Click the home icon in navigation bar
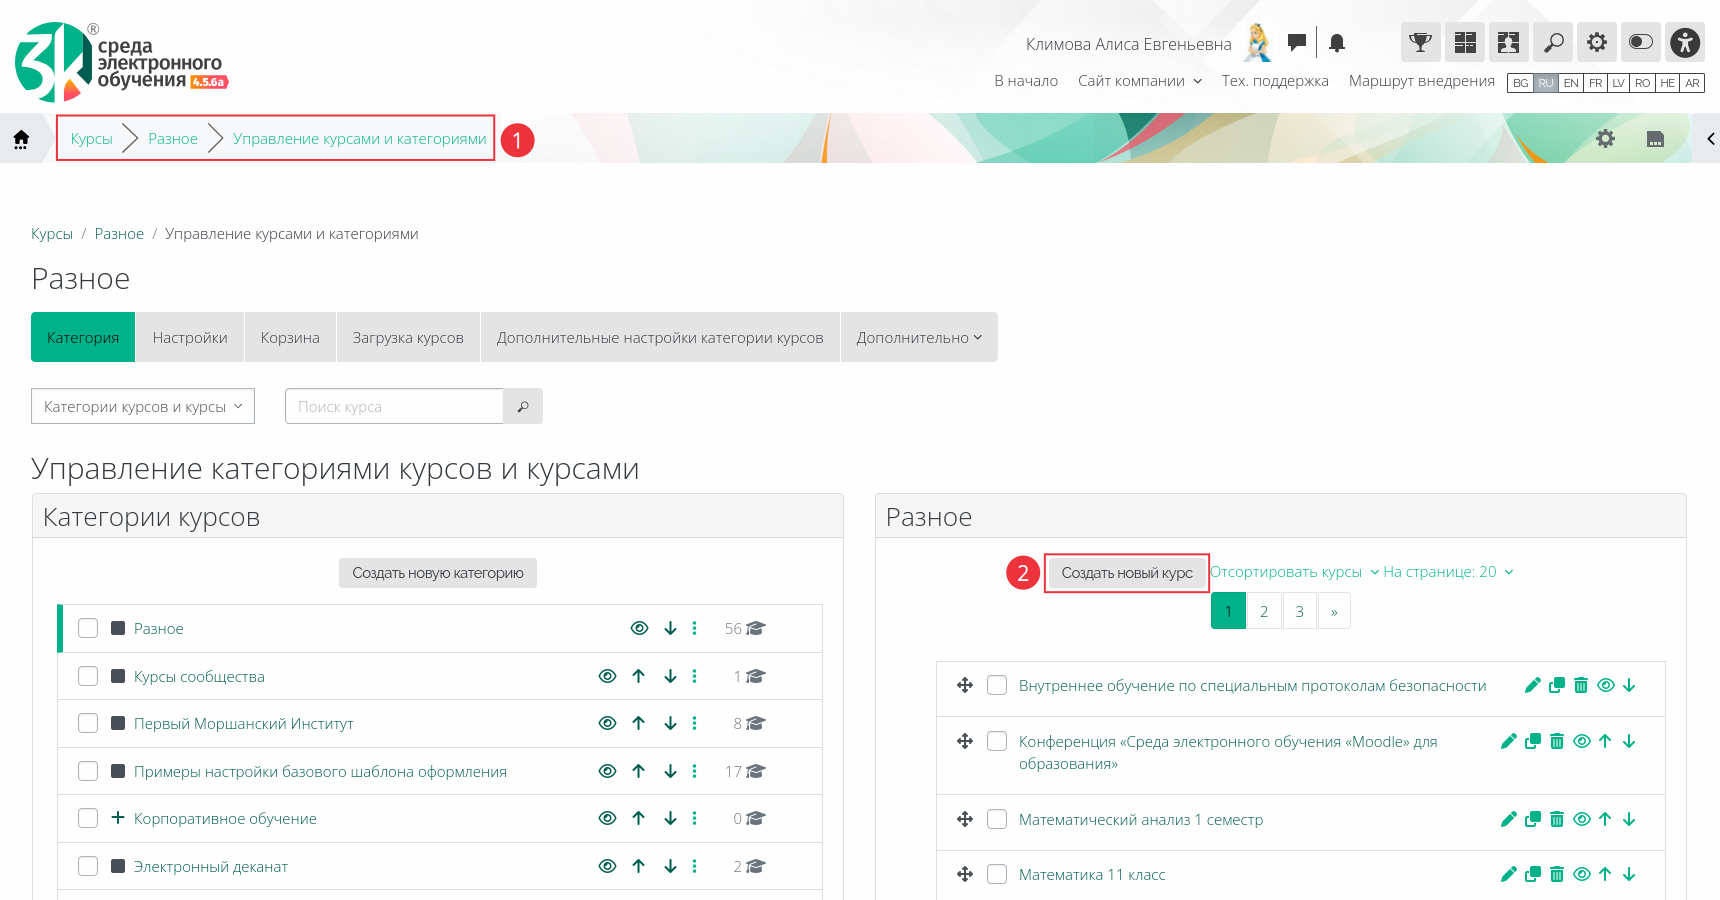This screenshot has height=900, width=1720. [21, 139]
